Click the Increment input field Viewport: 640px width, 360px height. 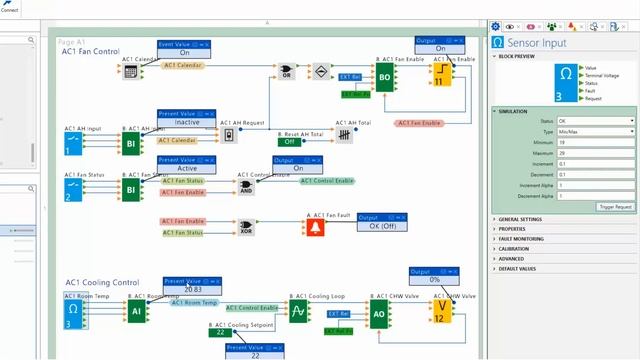tap(596, 164)
